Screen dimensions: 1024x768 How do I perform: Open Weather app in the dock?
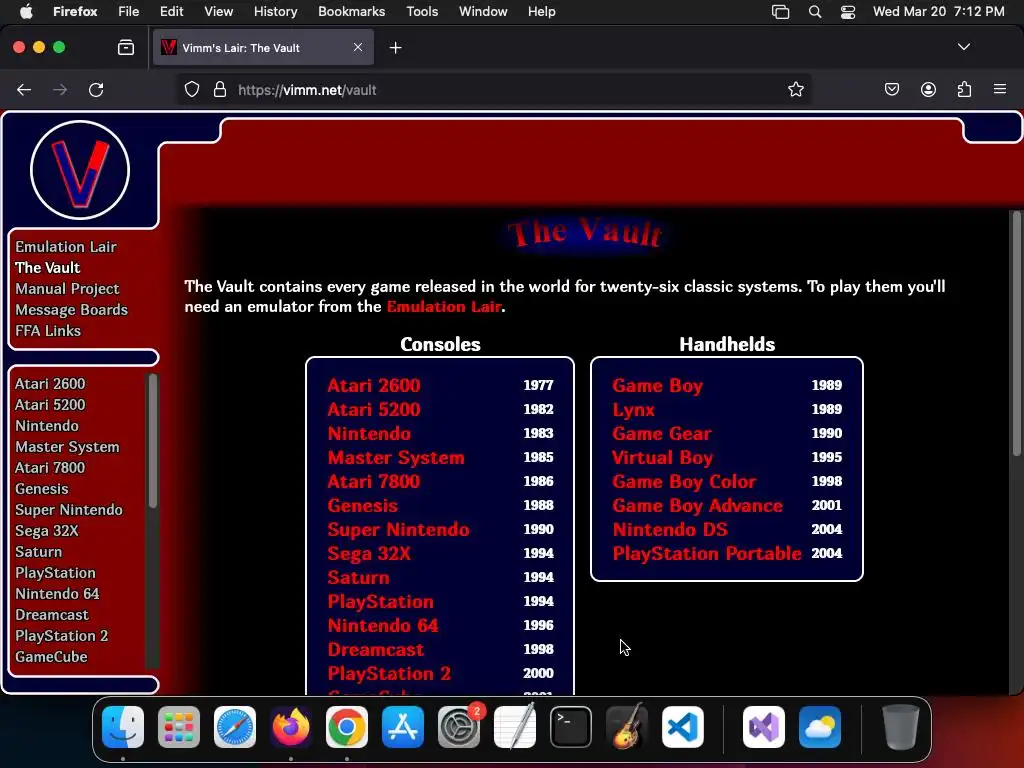[820, 727]
